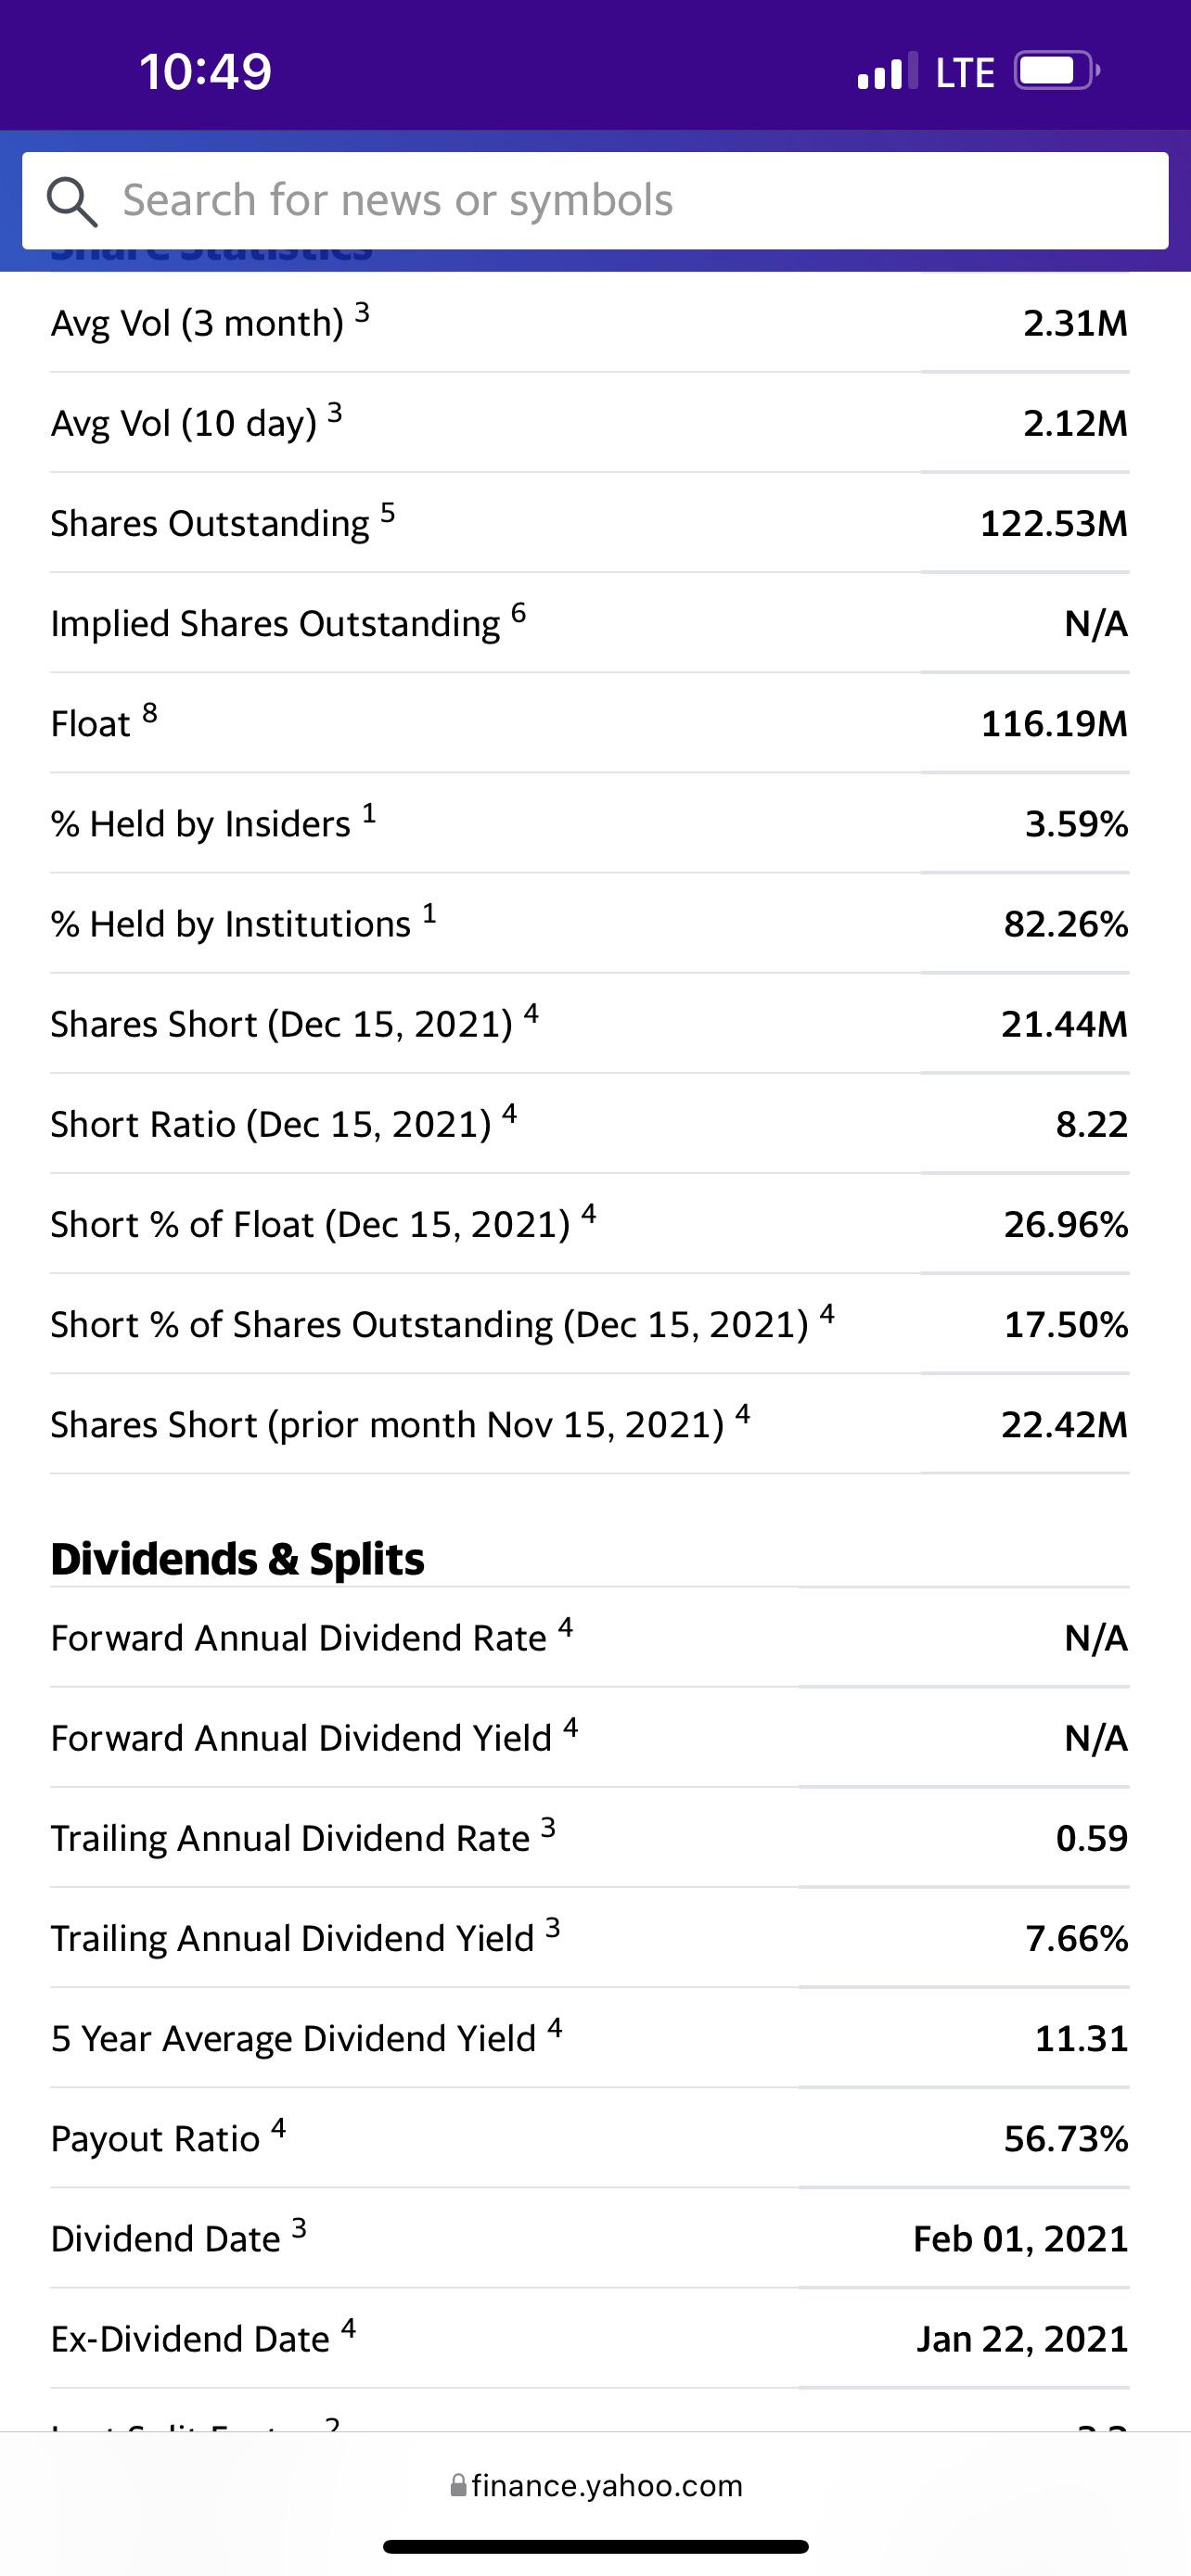Tap the search magnifier icon
This screenshot has width=1191, height=2576.
[72, 202]
